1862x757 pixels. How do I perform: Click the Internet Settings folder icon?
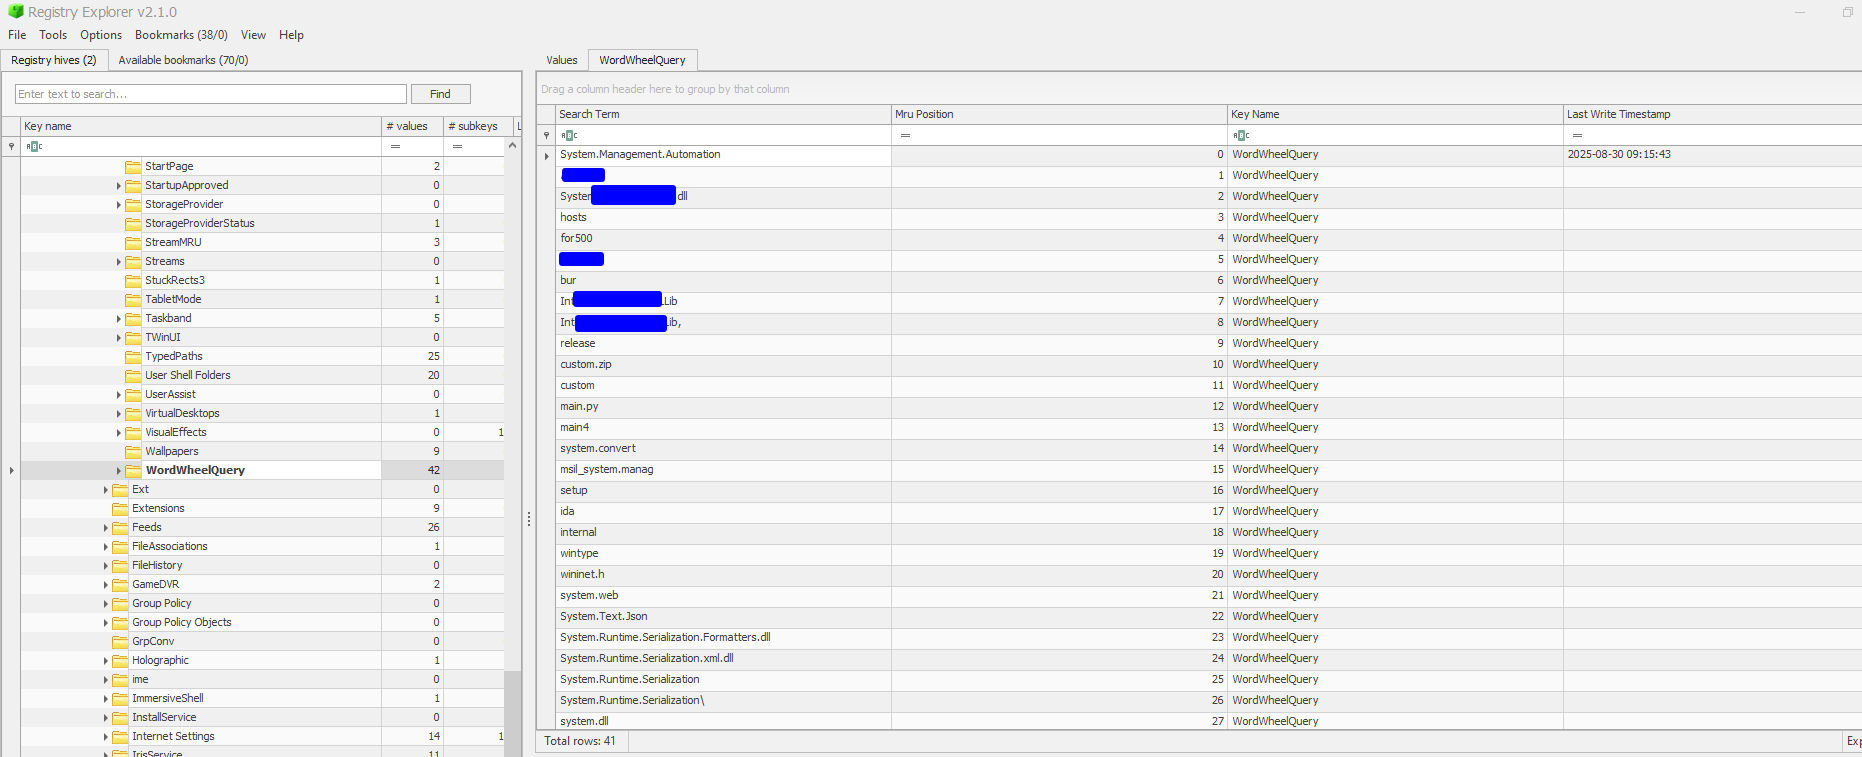coord(120,737)
